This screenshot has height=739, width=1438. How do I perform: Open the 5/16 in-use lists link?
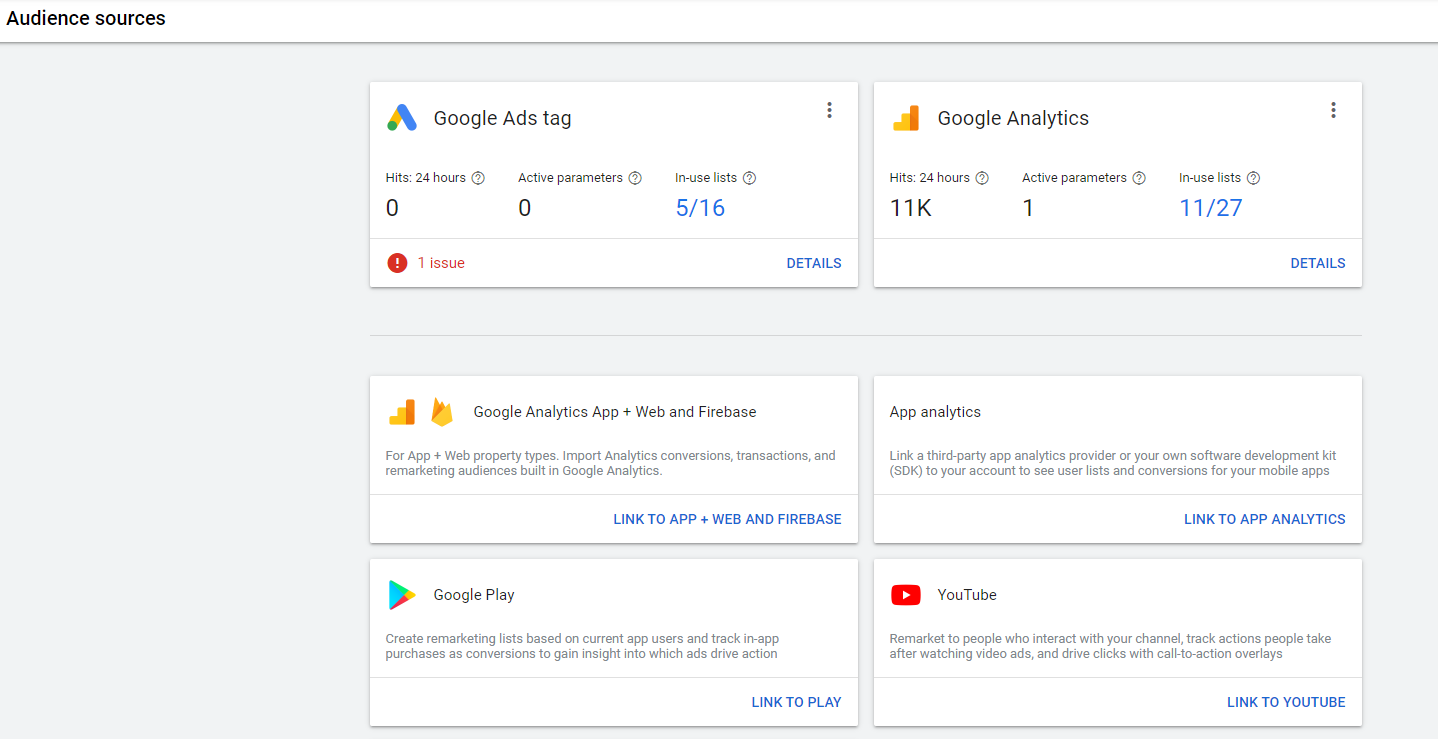point(700,208)
